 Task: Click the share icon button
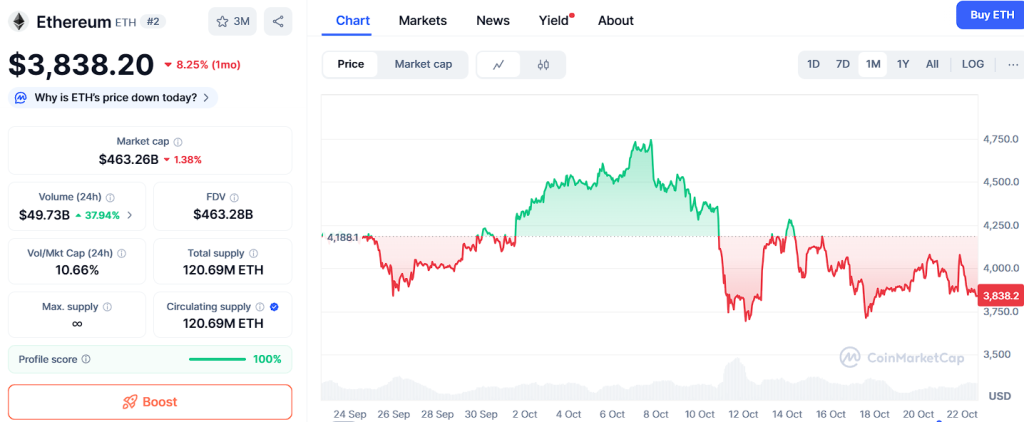click(278, 21)
